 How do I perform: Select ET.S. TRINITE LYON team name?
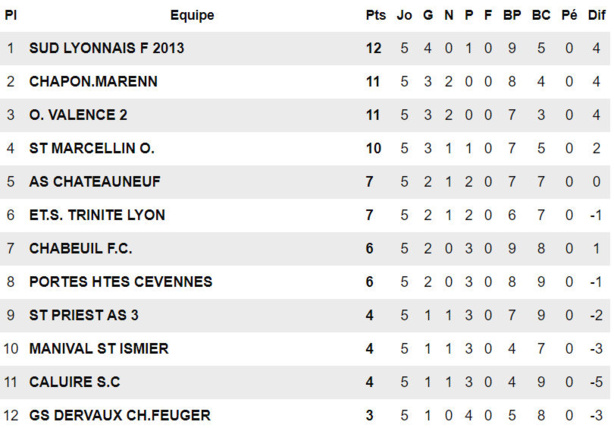coord(97,215)
